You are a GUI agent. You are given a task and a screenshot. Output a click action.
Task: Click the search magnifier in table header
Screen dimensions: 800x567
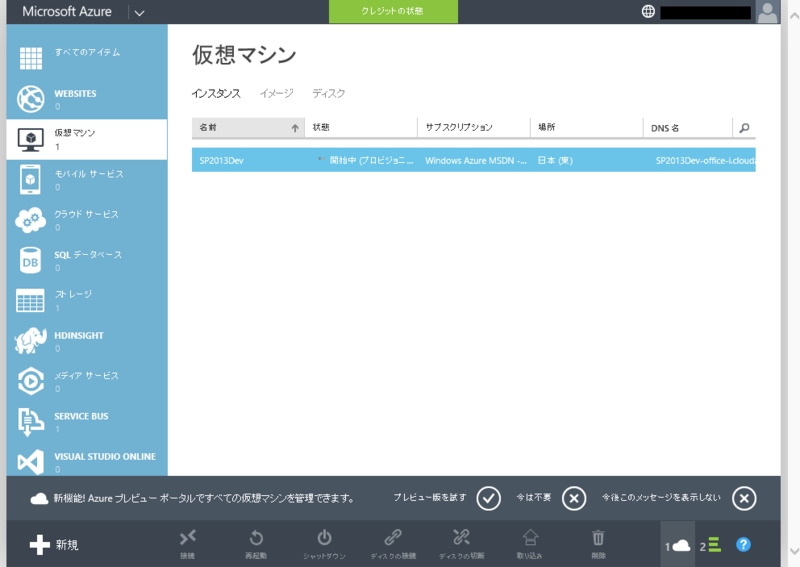click(x=744, y=128)
